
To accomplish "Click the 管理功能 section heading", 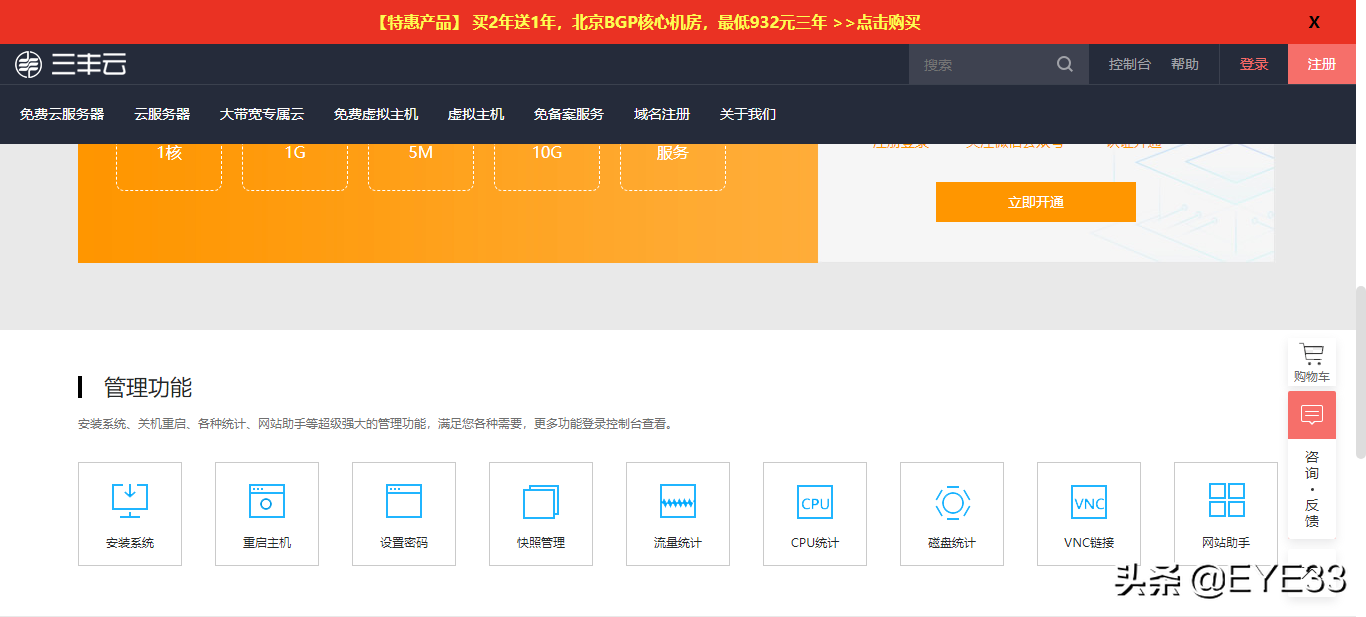I will (x=148, y=387).
